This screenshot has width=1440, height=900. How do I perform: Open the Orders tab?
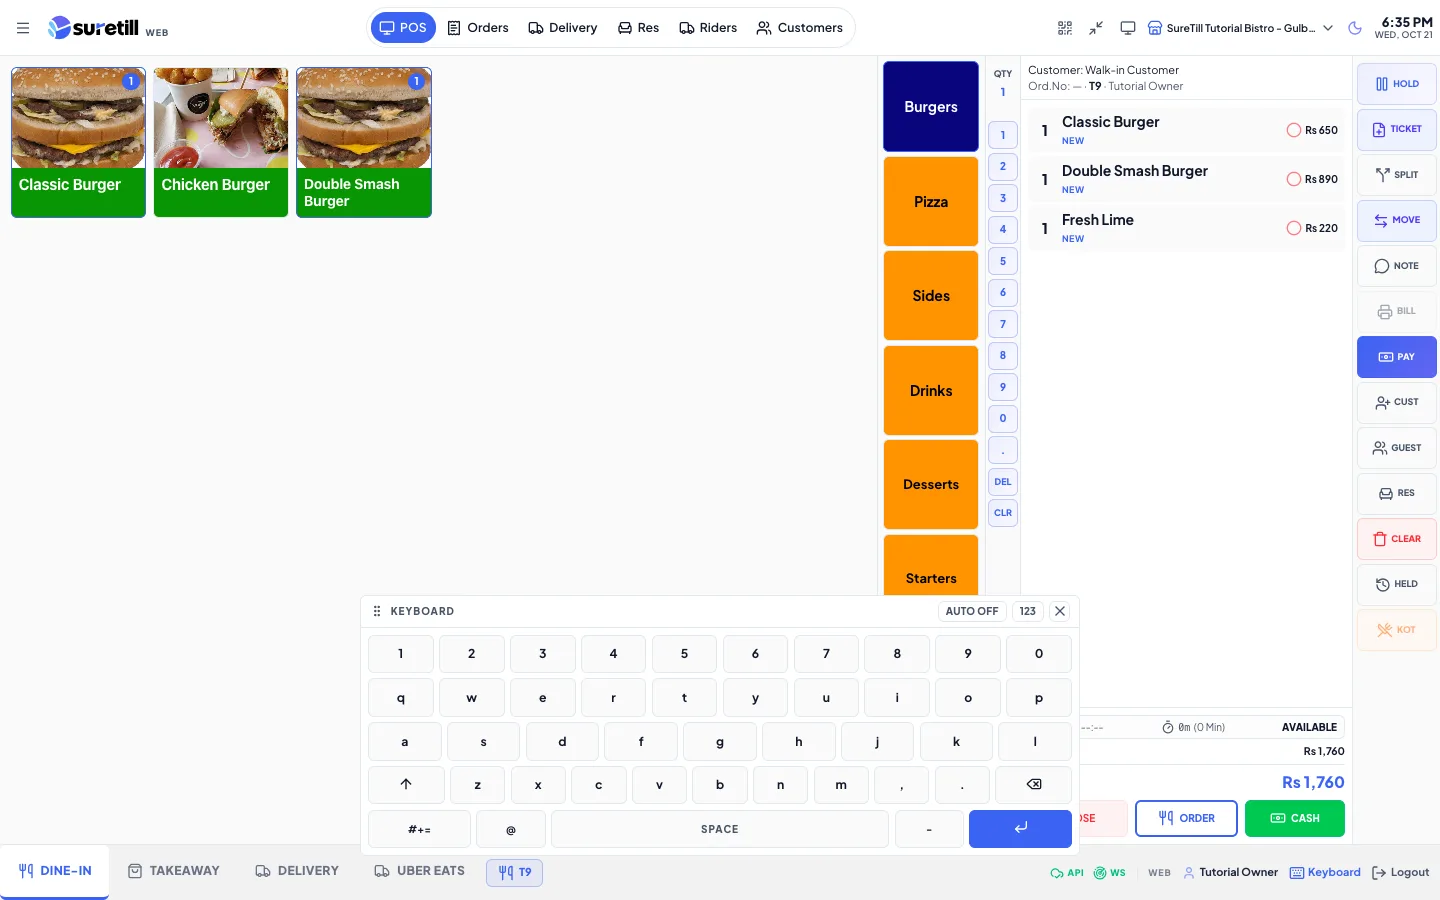pos(478,28)
